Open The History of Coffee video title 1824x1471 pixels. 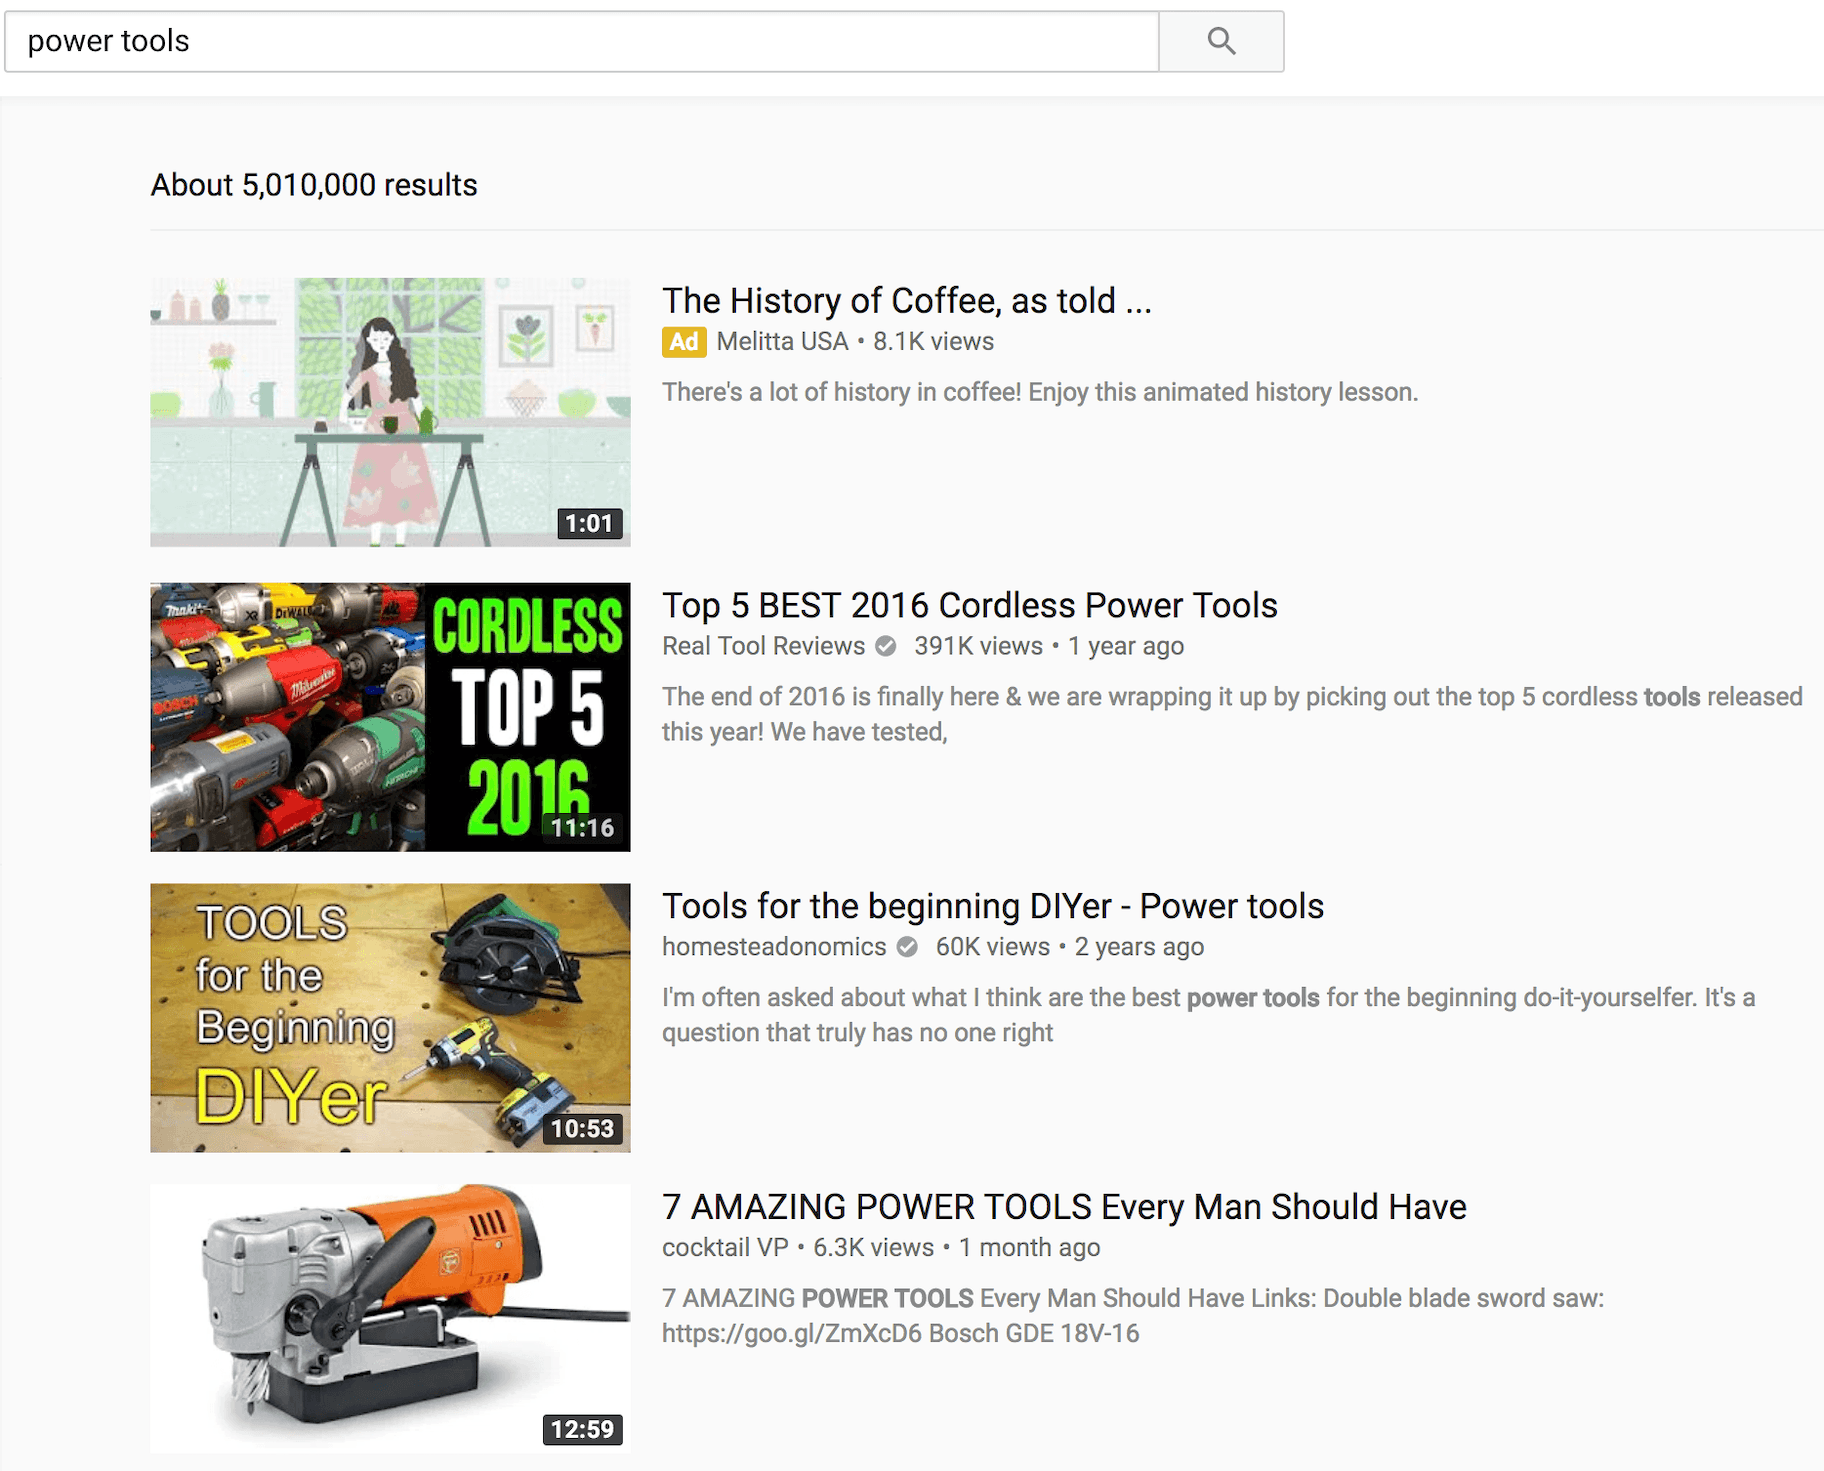[x=906, y=301]
